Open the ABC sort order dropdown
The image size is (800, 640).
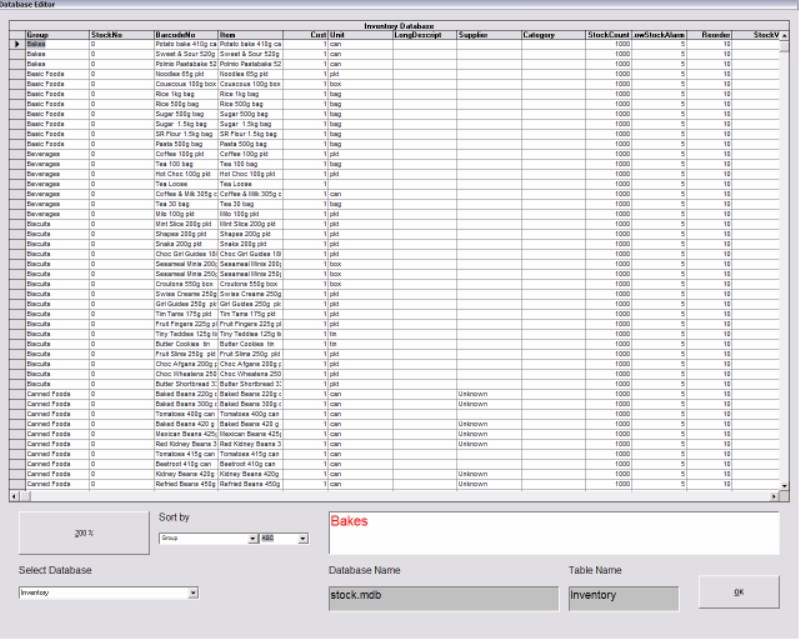(303, 538)
